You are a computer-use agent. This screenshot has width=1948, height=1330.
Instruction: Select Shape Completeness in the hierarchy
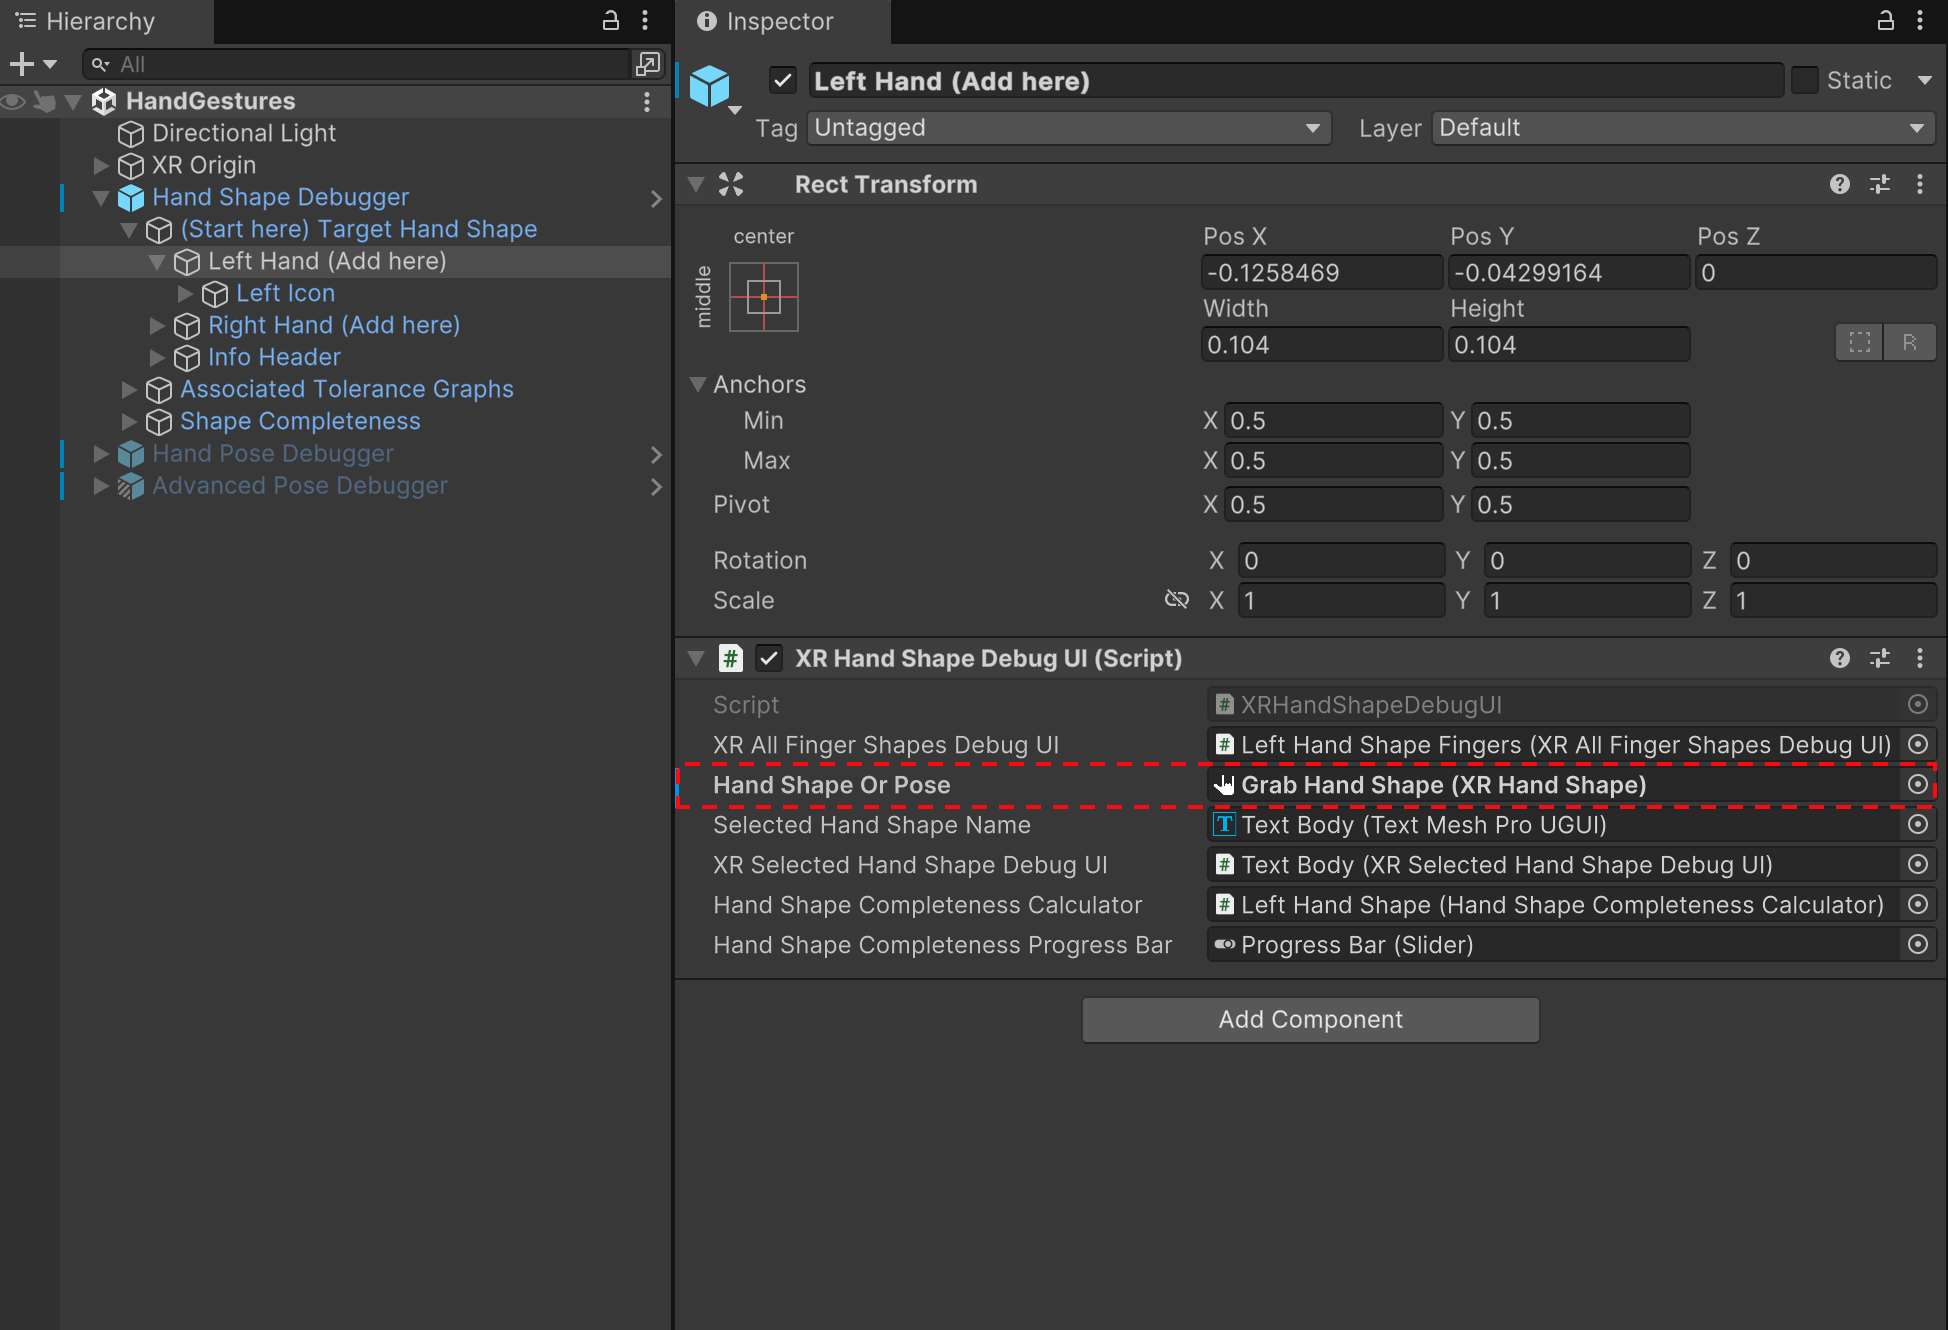pyautogui.click(x=300, y=421)
